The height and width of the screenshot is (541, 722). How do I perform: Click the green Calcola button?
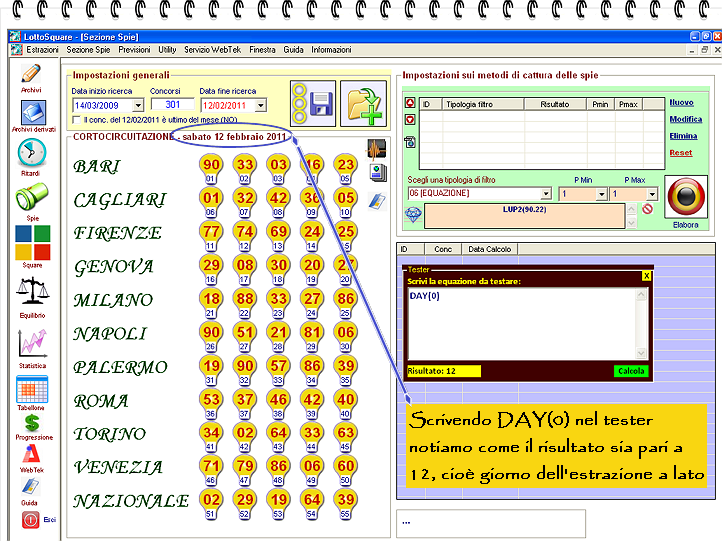click(631, 371)
